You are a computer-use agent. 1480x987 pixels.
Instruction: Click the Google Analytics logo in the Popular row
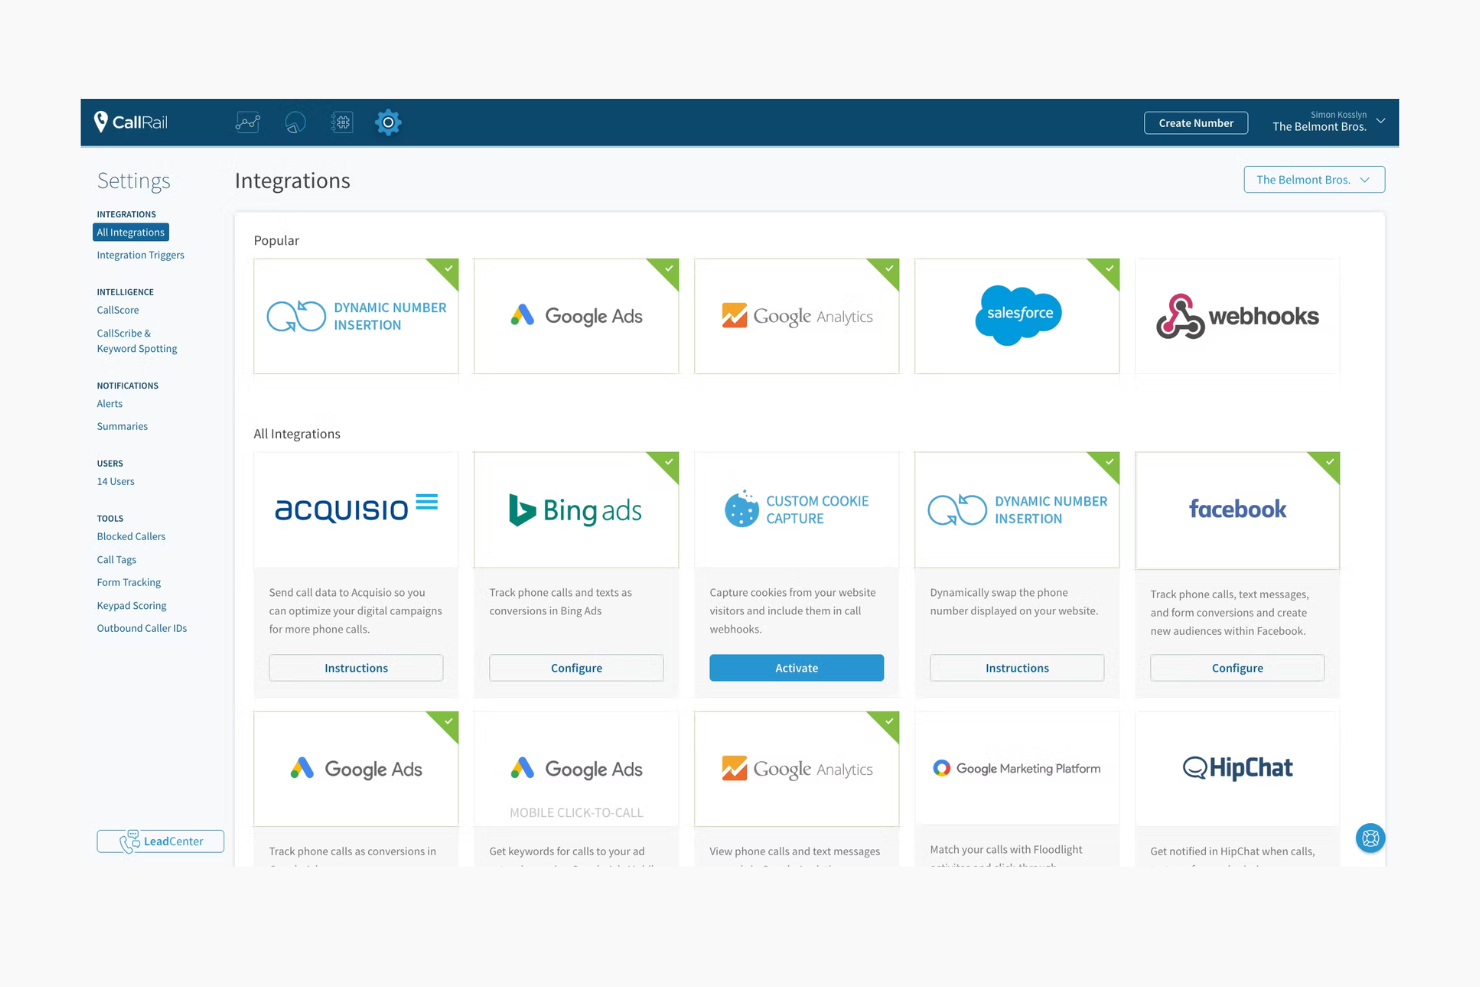point(797,316)
